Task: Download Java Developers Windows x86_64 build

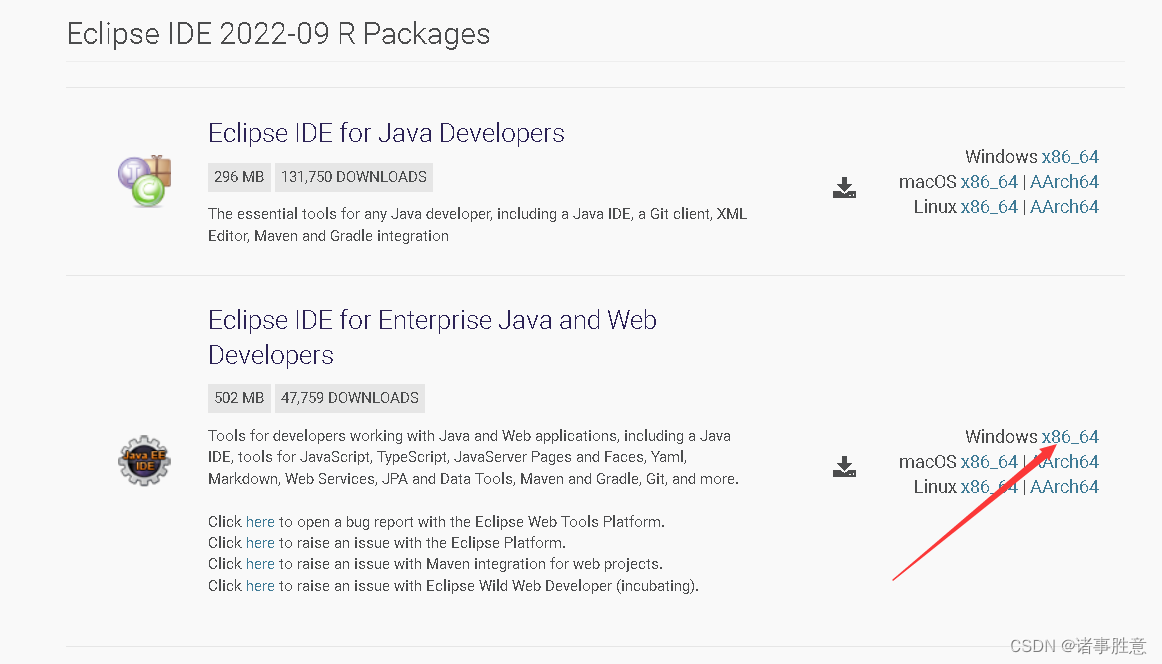Action: pos(1070,157)
